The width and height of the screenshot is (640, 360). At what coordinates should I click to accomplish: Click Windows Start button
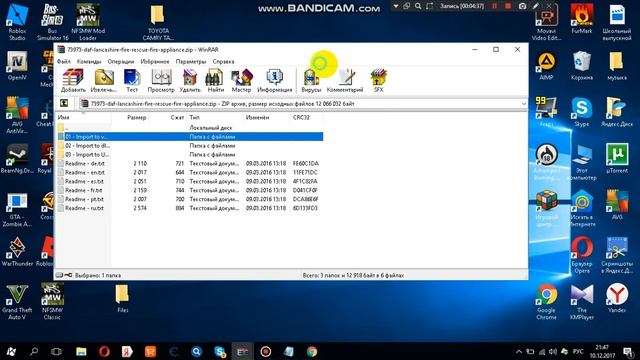click(11, 351)
